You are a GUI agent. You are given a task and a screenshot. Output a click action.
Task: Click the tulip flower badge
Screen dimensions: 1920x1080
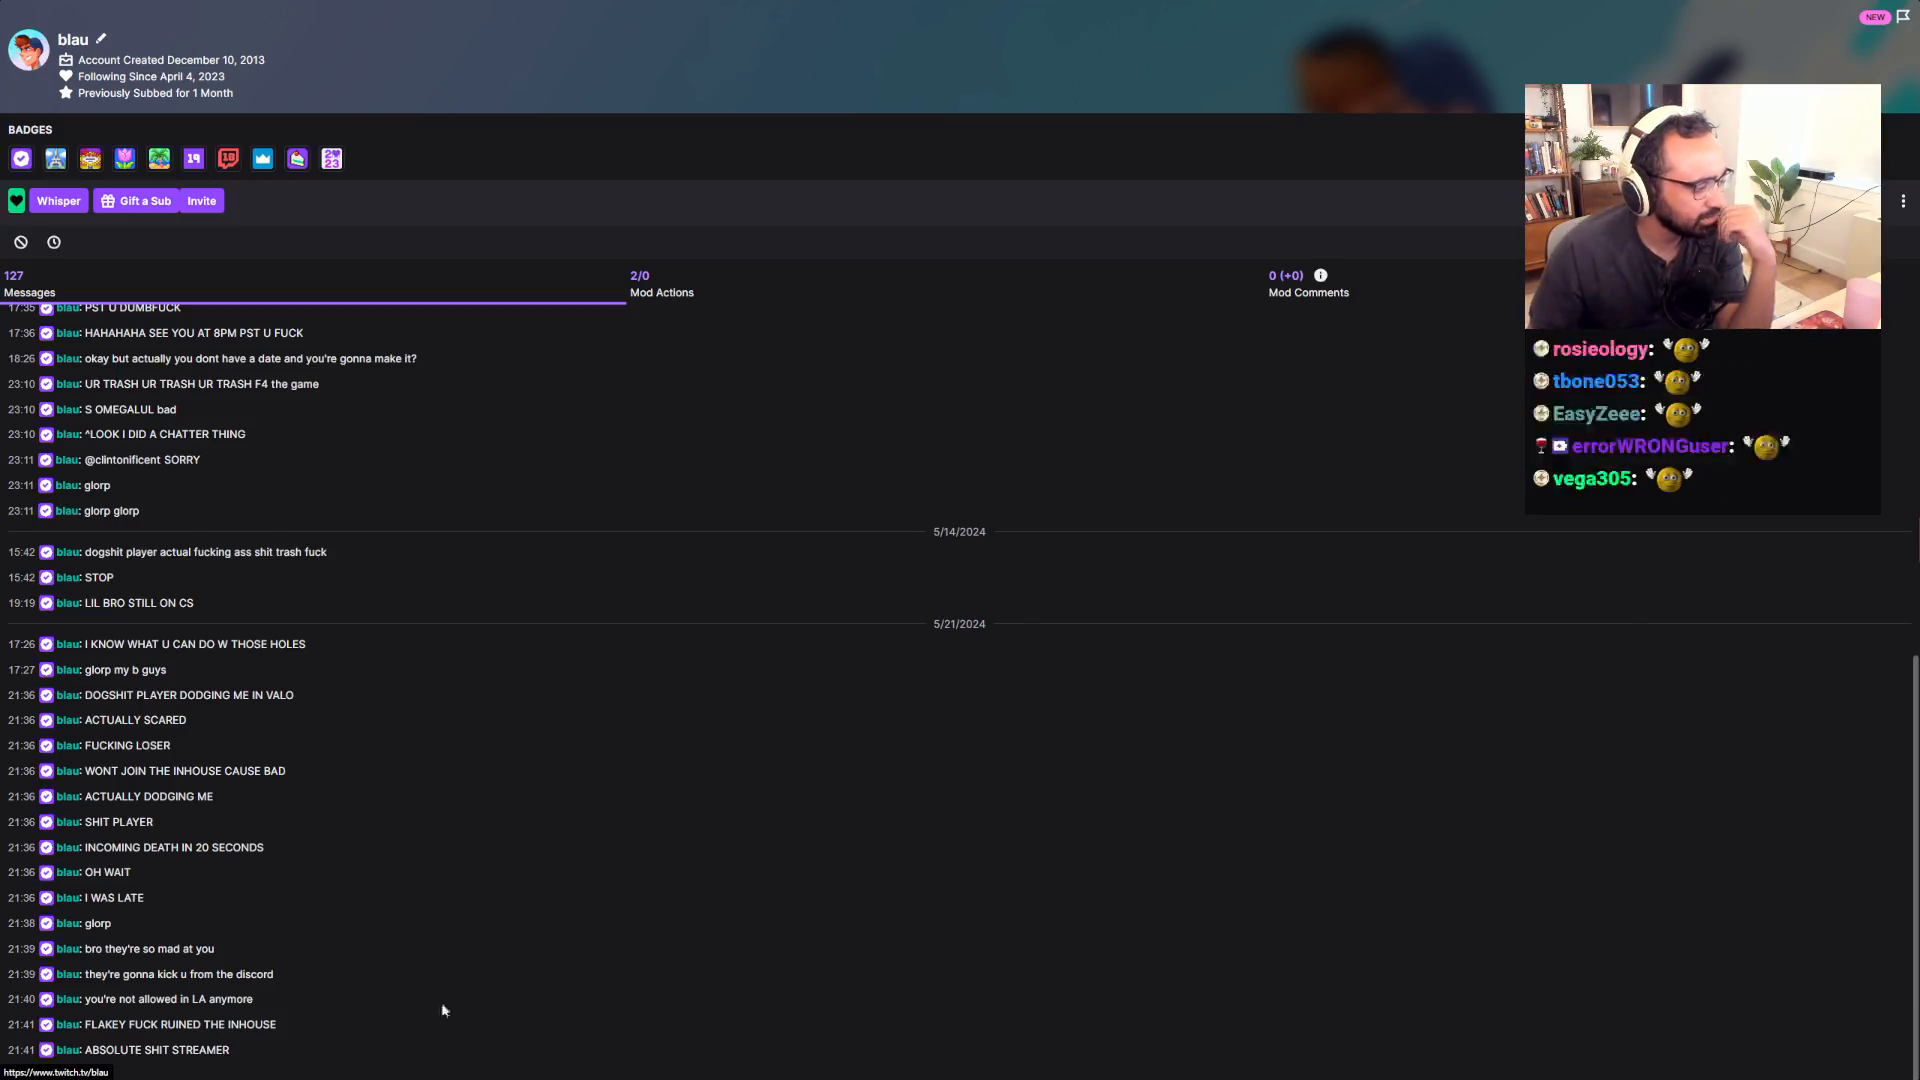coord(124,158)
